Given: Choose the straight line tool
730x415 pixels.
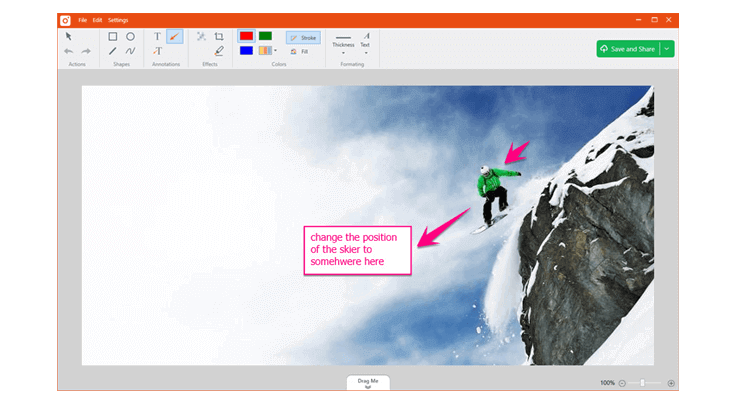Looking at the screenshot, I should tap(113, 51).
